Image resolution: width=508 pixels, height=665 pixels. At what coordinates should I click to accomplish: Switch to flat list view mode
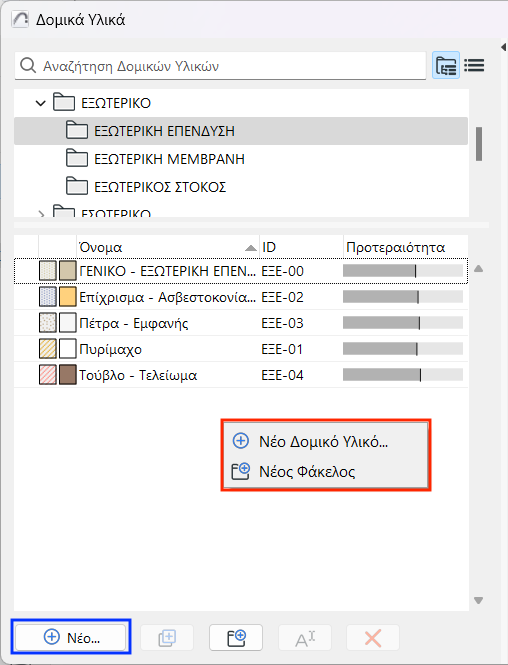point(474,65)
